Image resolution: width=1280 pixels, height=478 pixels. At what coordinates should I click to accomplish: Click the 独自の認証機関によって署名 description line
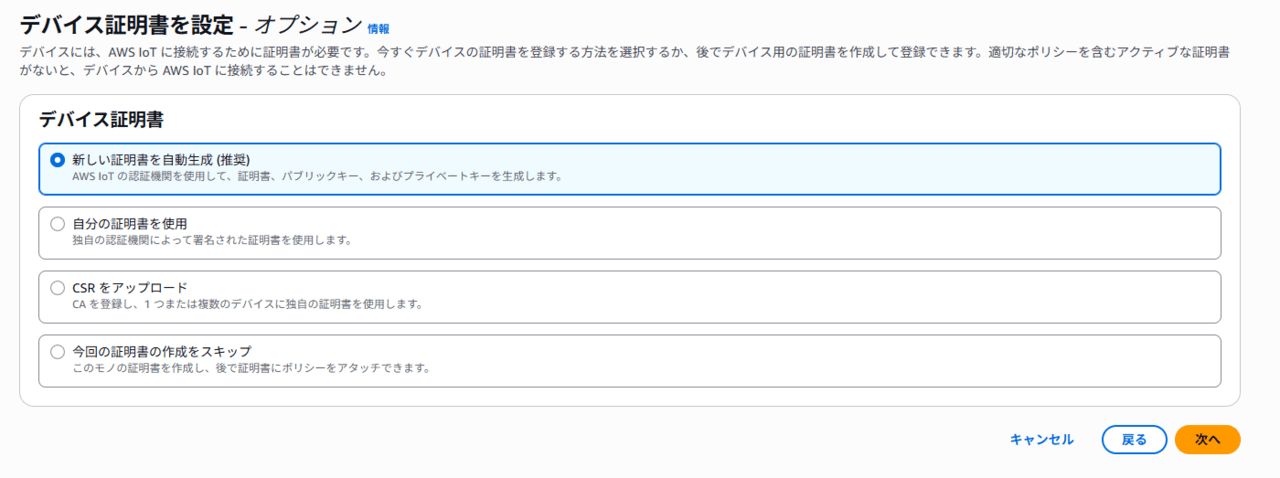pos(212,241)
